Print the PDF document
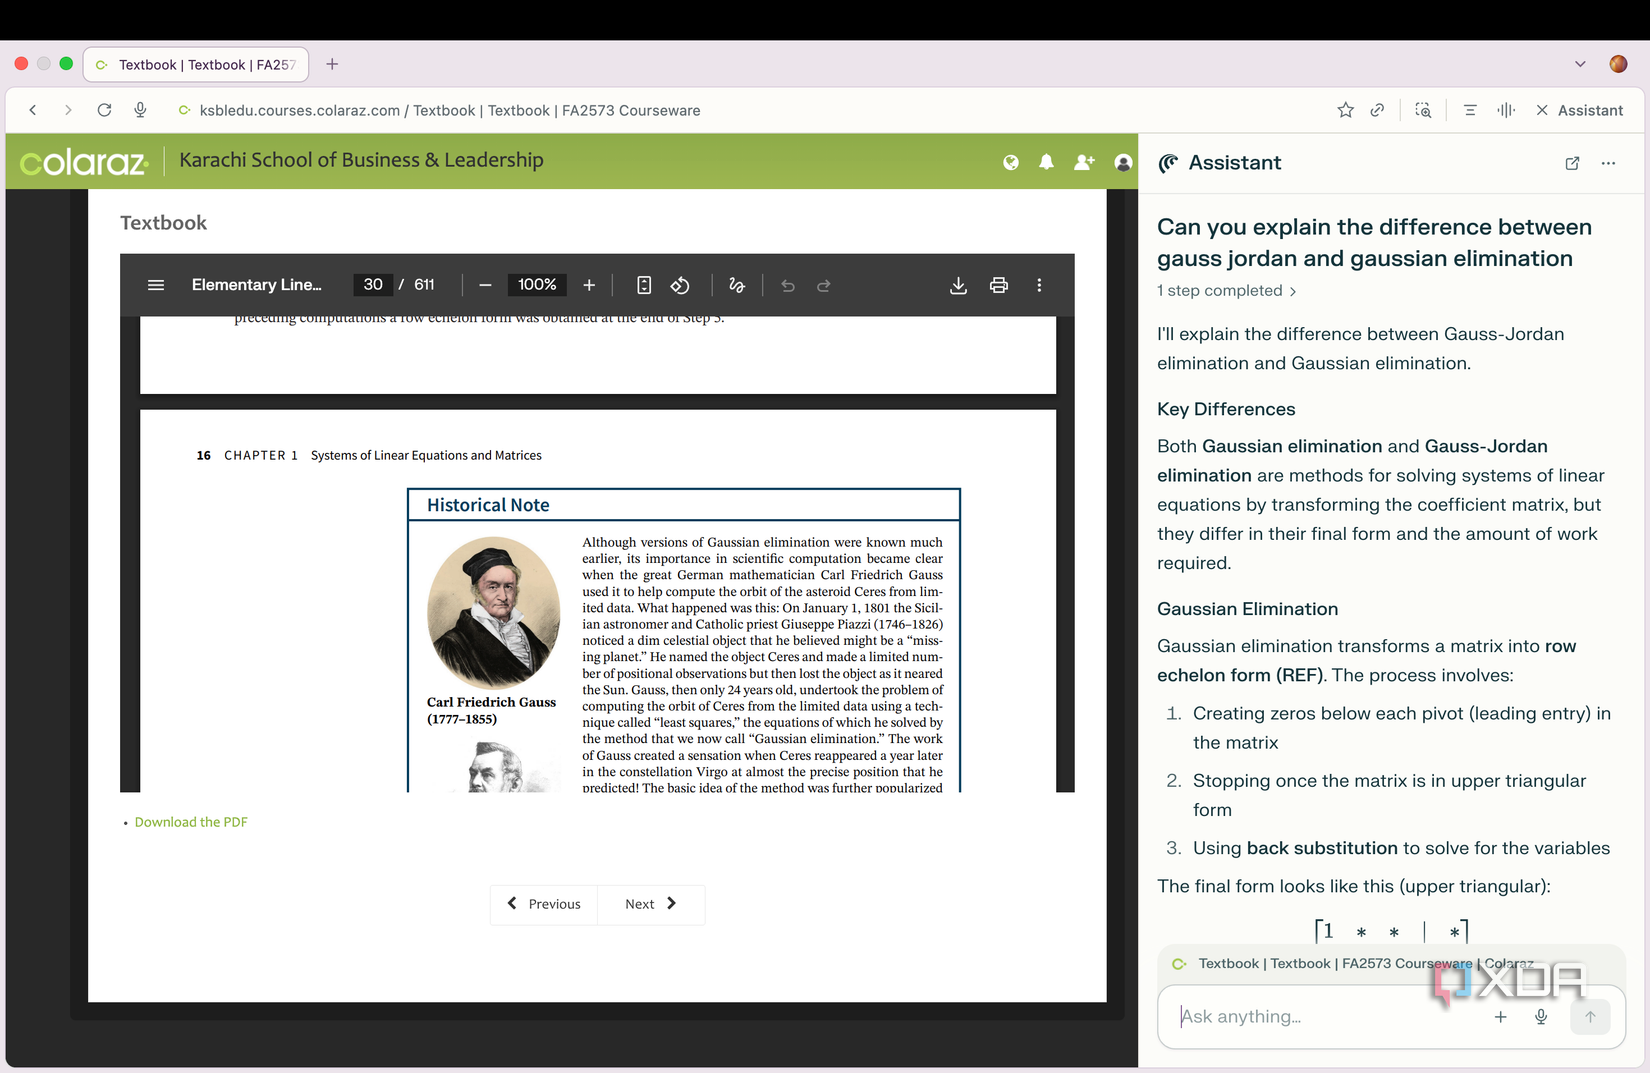Image resolution: width=1650 pixels, height=1073 pixels. pyautogui.click(x=998, y=285)
